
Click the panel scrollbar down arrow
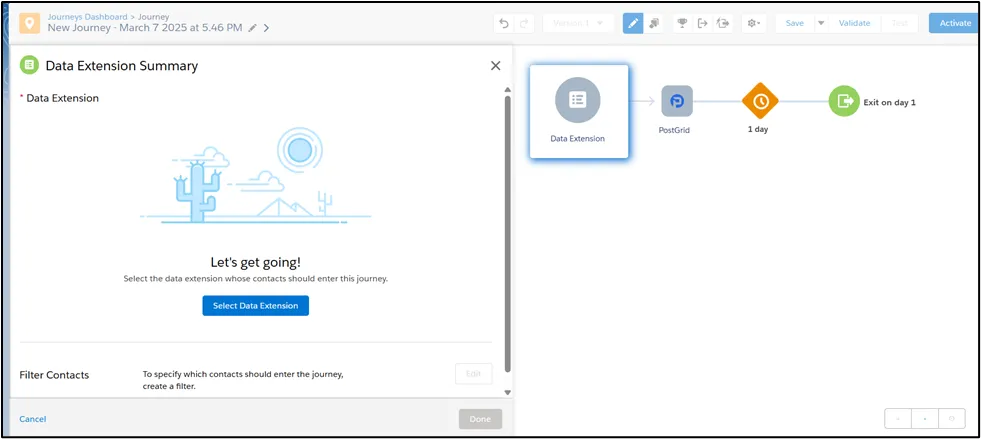pos(507,392)
